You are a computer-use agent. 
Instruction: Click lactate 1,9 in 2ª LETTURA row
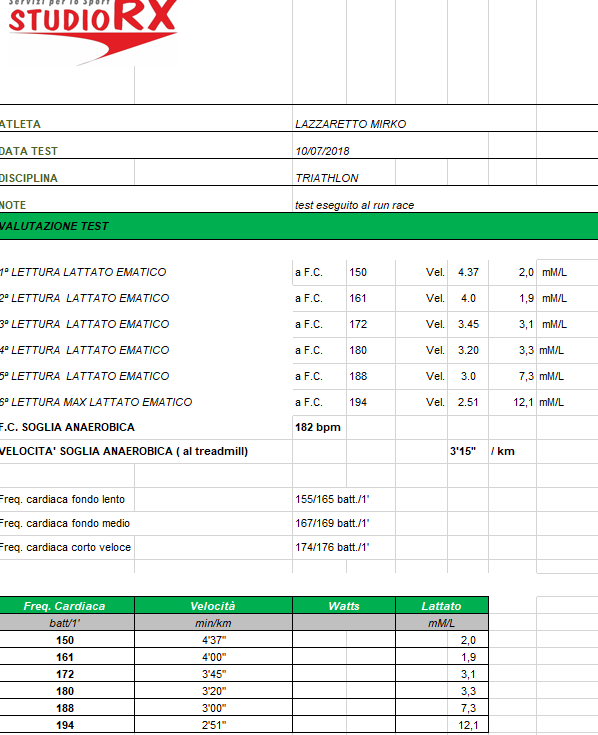pyautogui.click(x=526, y=298)
